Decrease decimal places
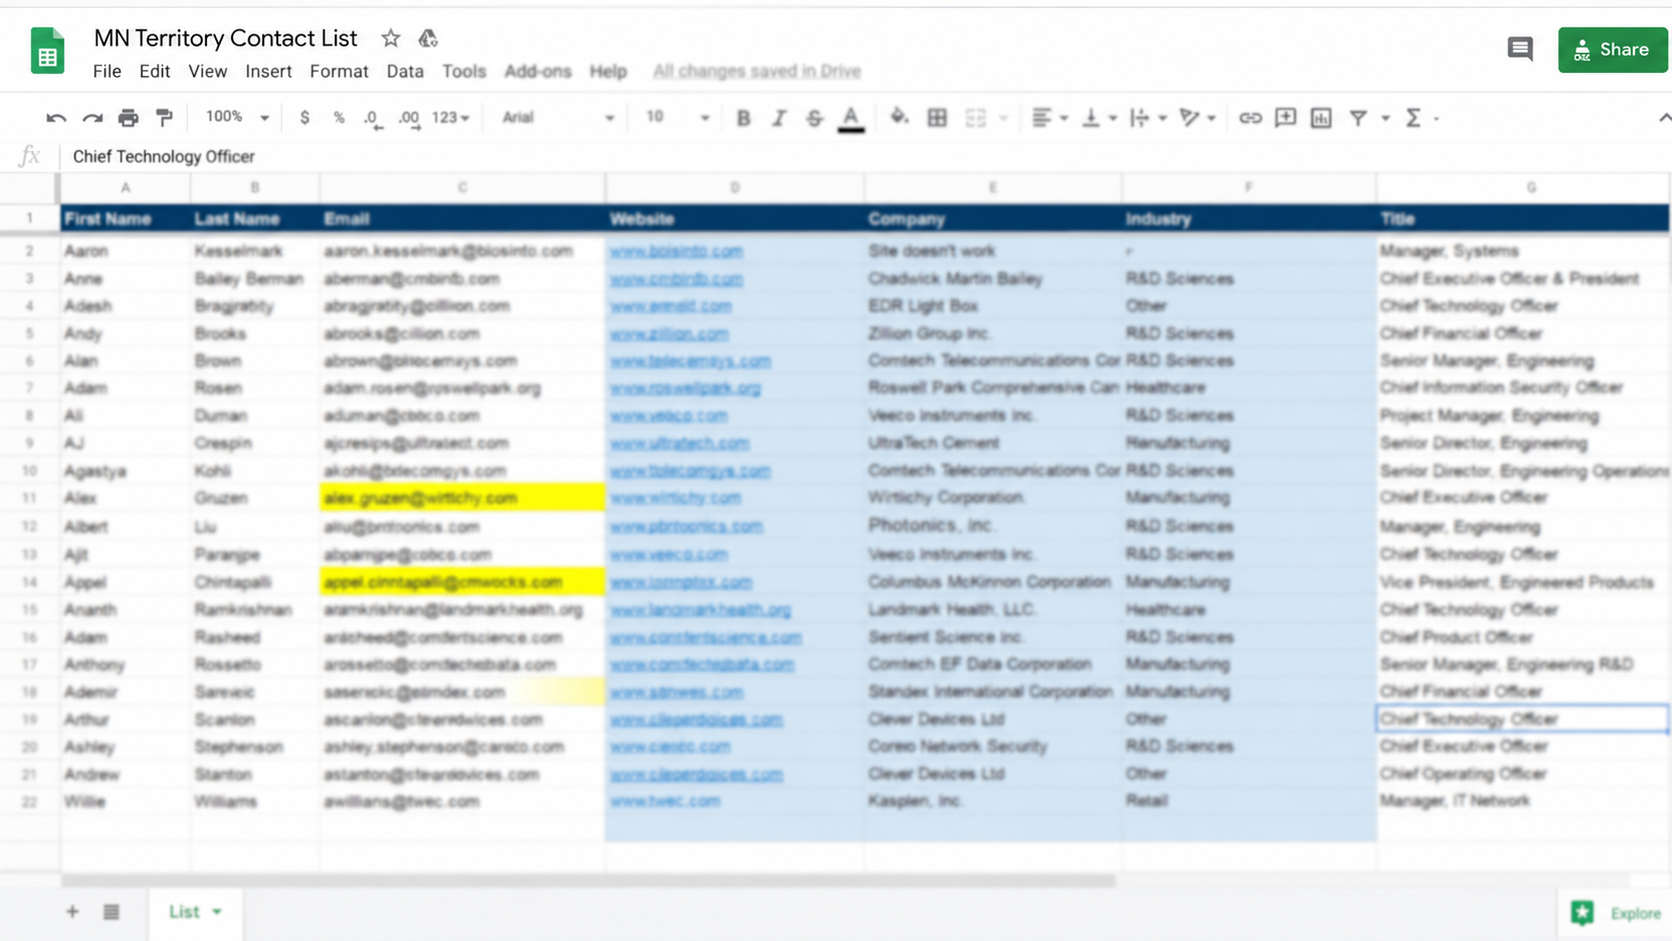This screenshot has width=1672, height=941. (x=372, y=118)
